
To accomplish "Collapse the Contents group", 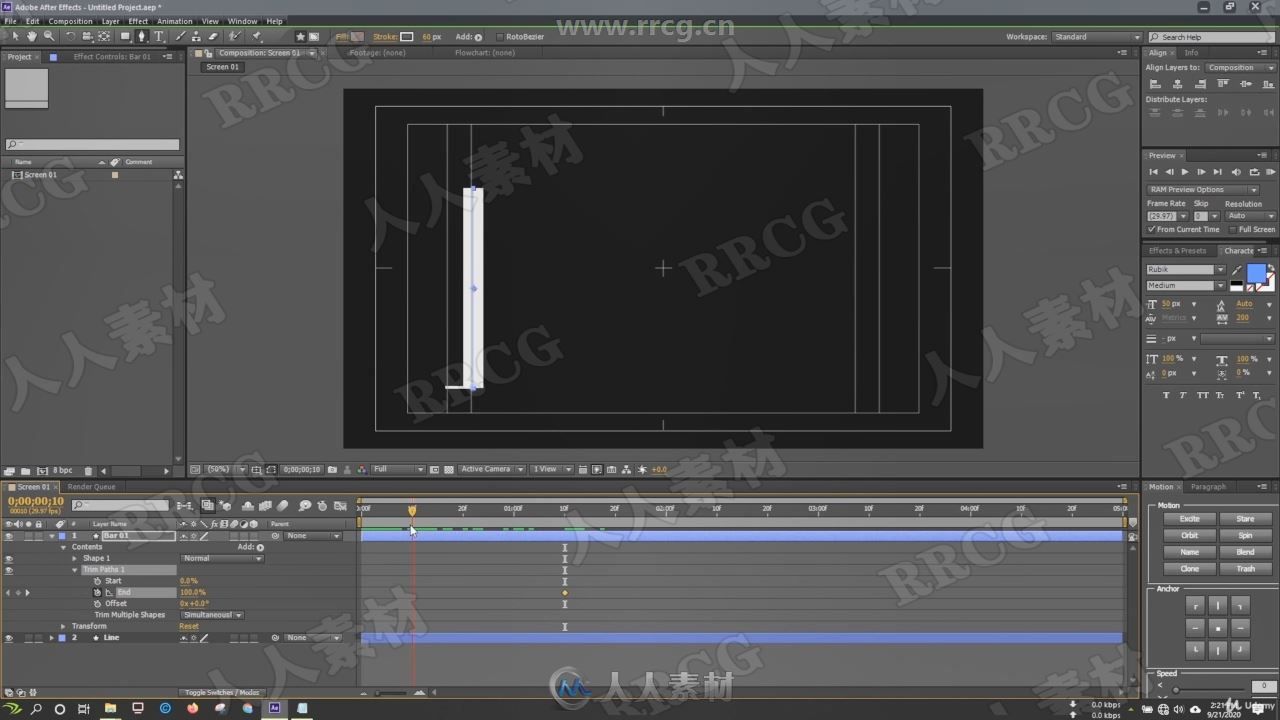I will 63,547.
